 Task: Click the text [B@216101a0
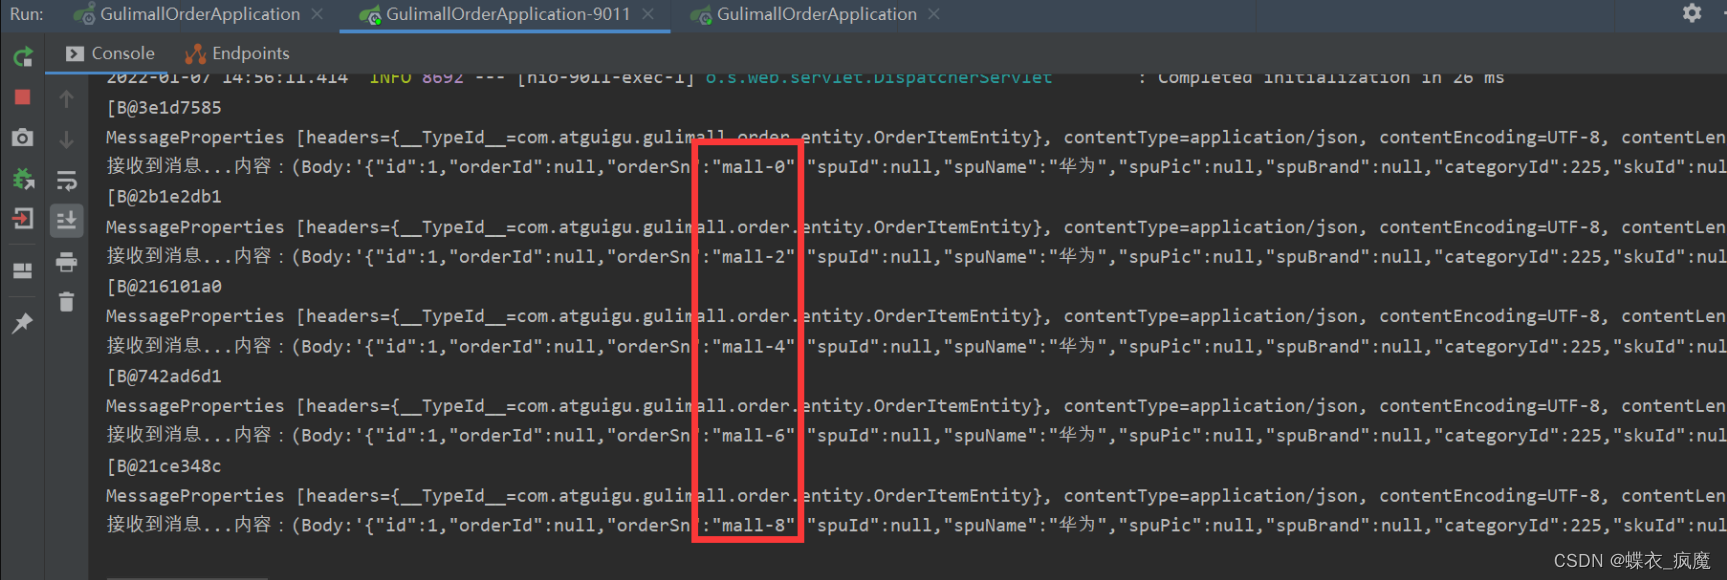pos(164,287)
